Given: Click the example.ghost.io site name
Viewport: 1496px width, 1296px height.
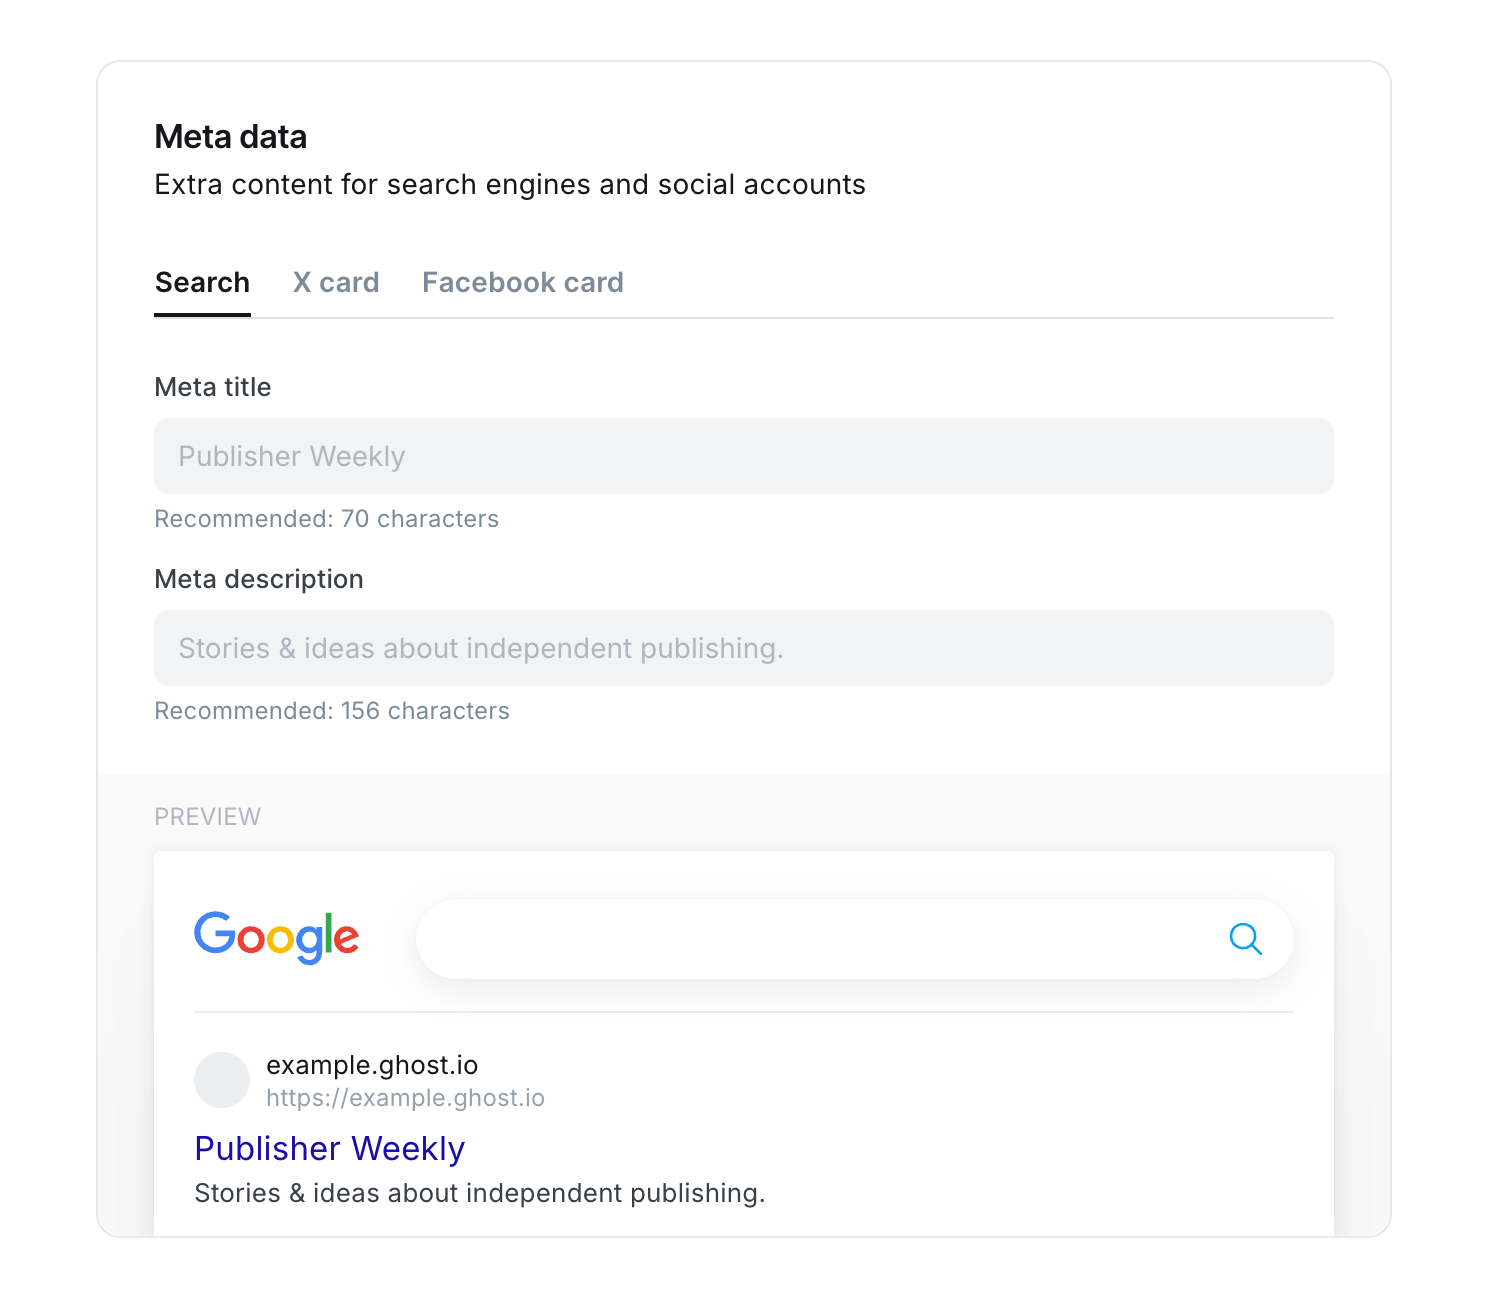Looking at the screenshot, I should (372, 1065).
